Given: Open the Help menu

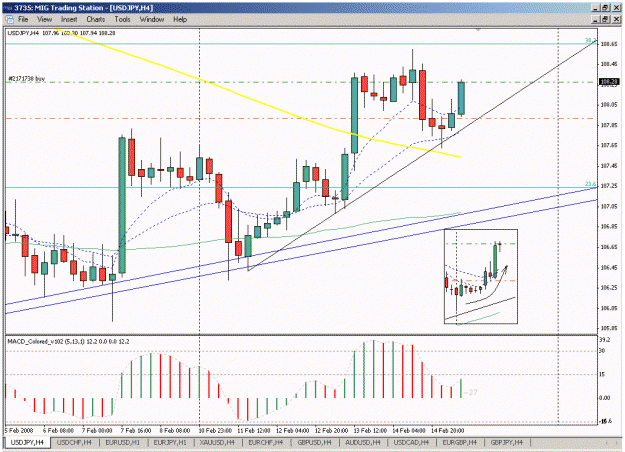Looking at the screenshot, I should click(180, 19).
